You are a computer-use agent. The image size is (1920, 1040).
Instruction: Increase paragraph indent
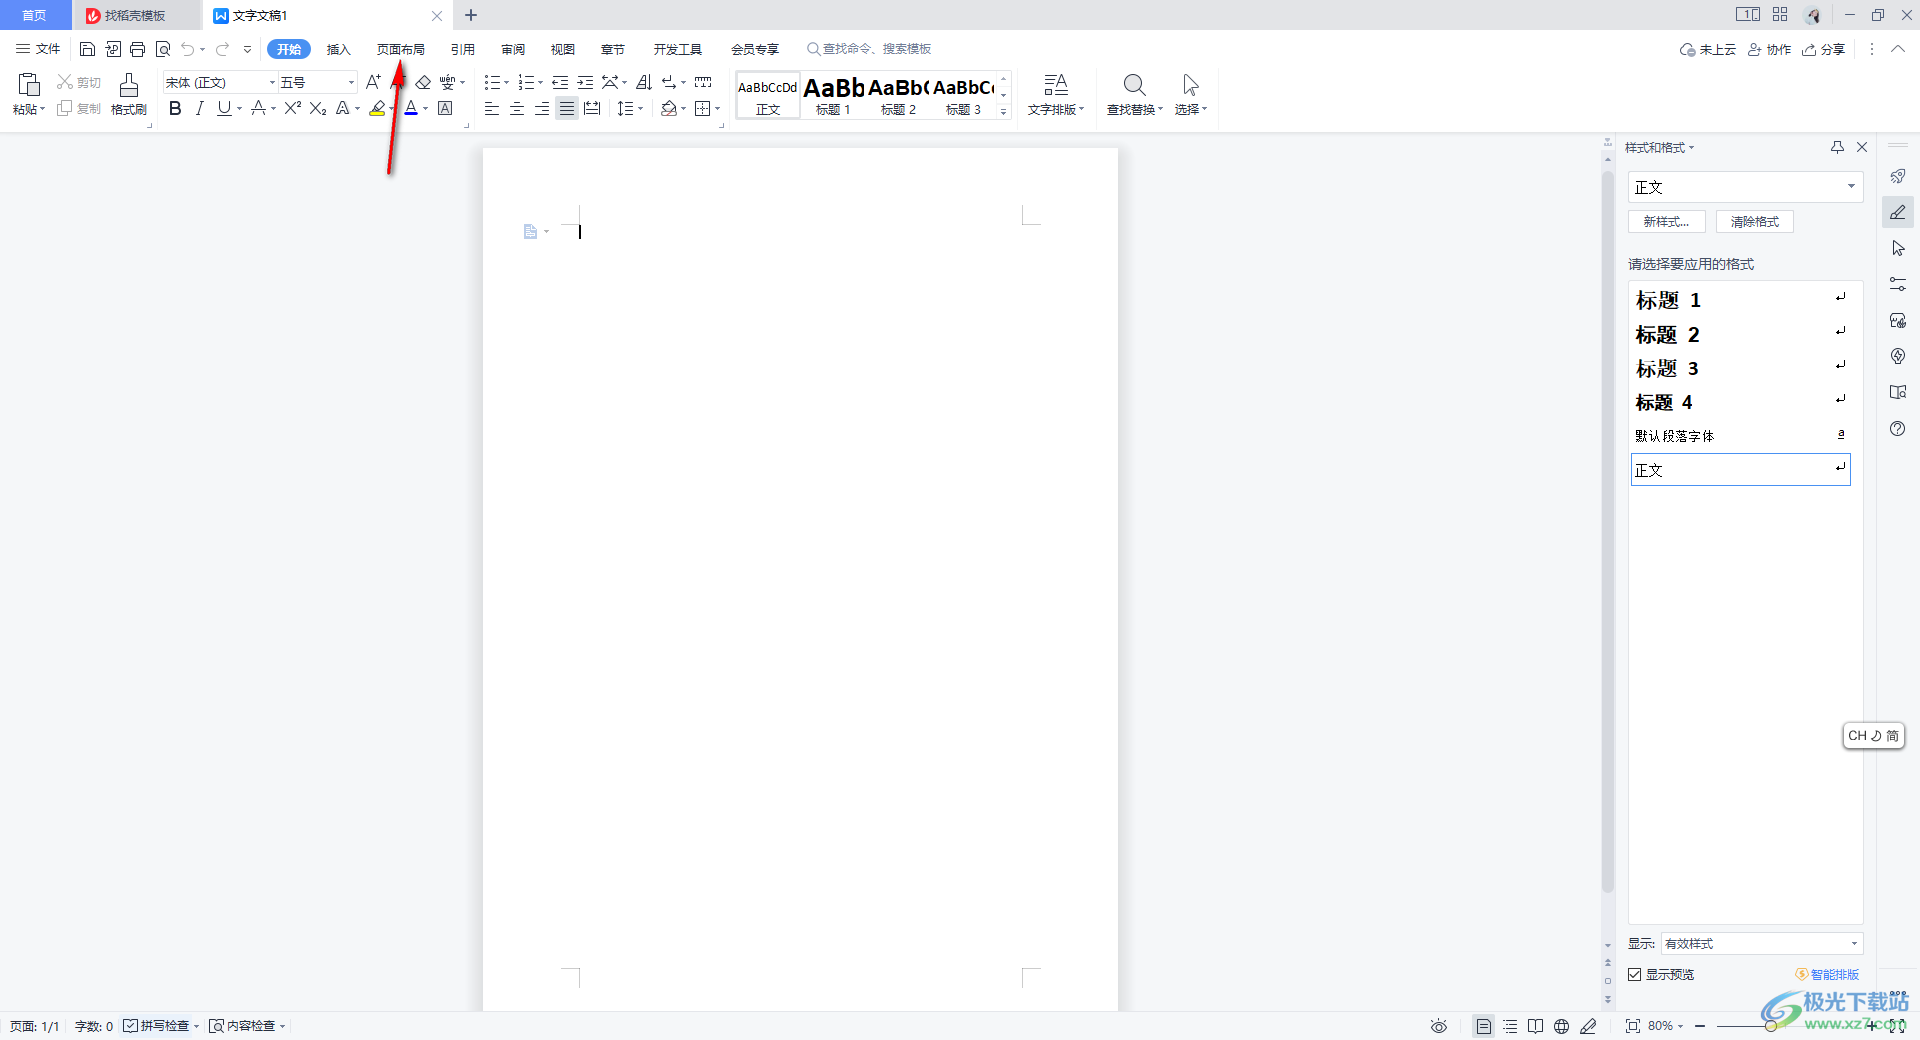[585, 82]
